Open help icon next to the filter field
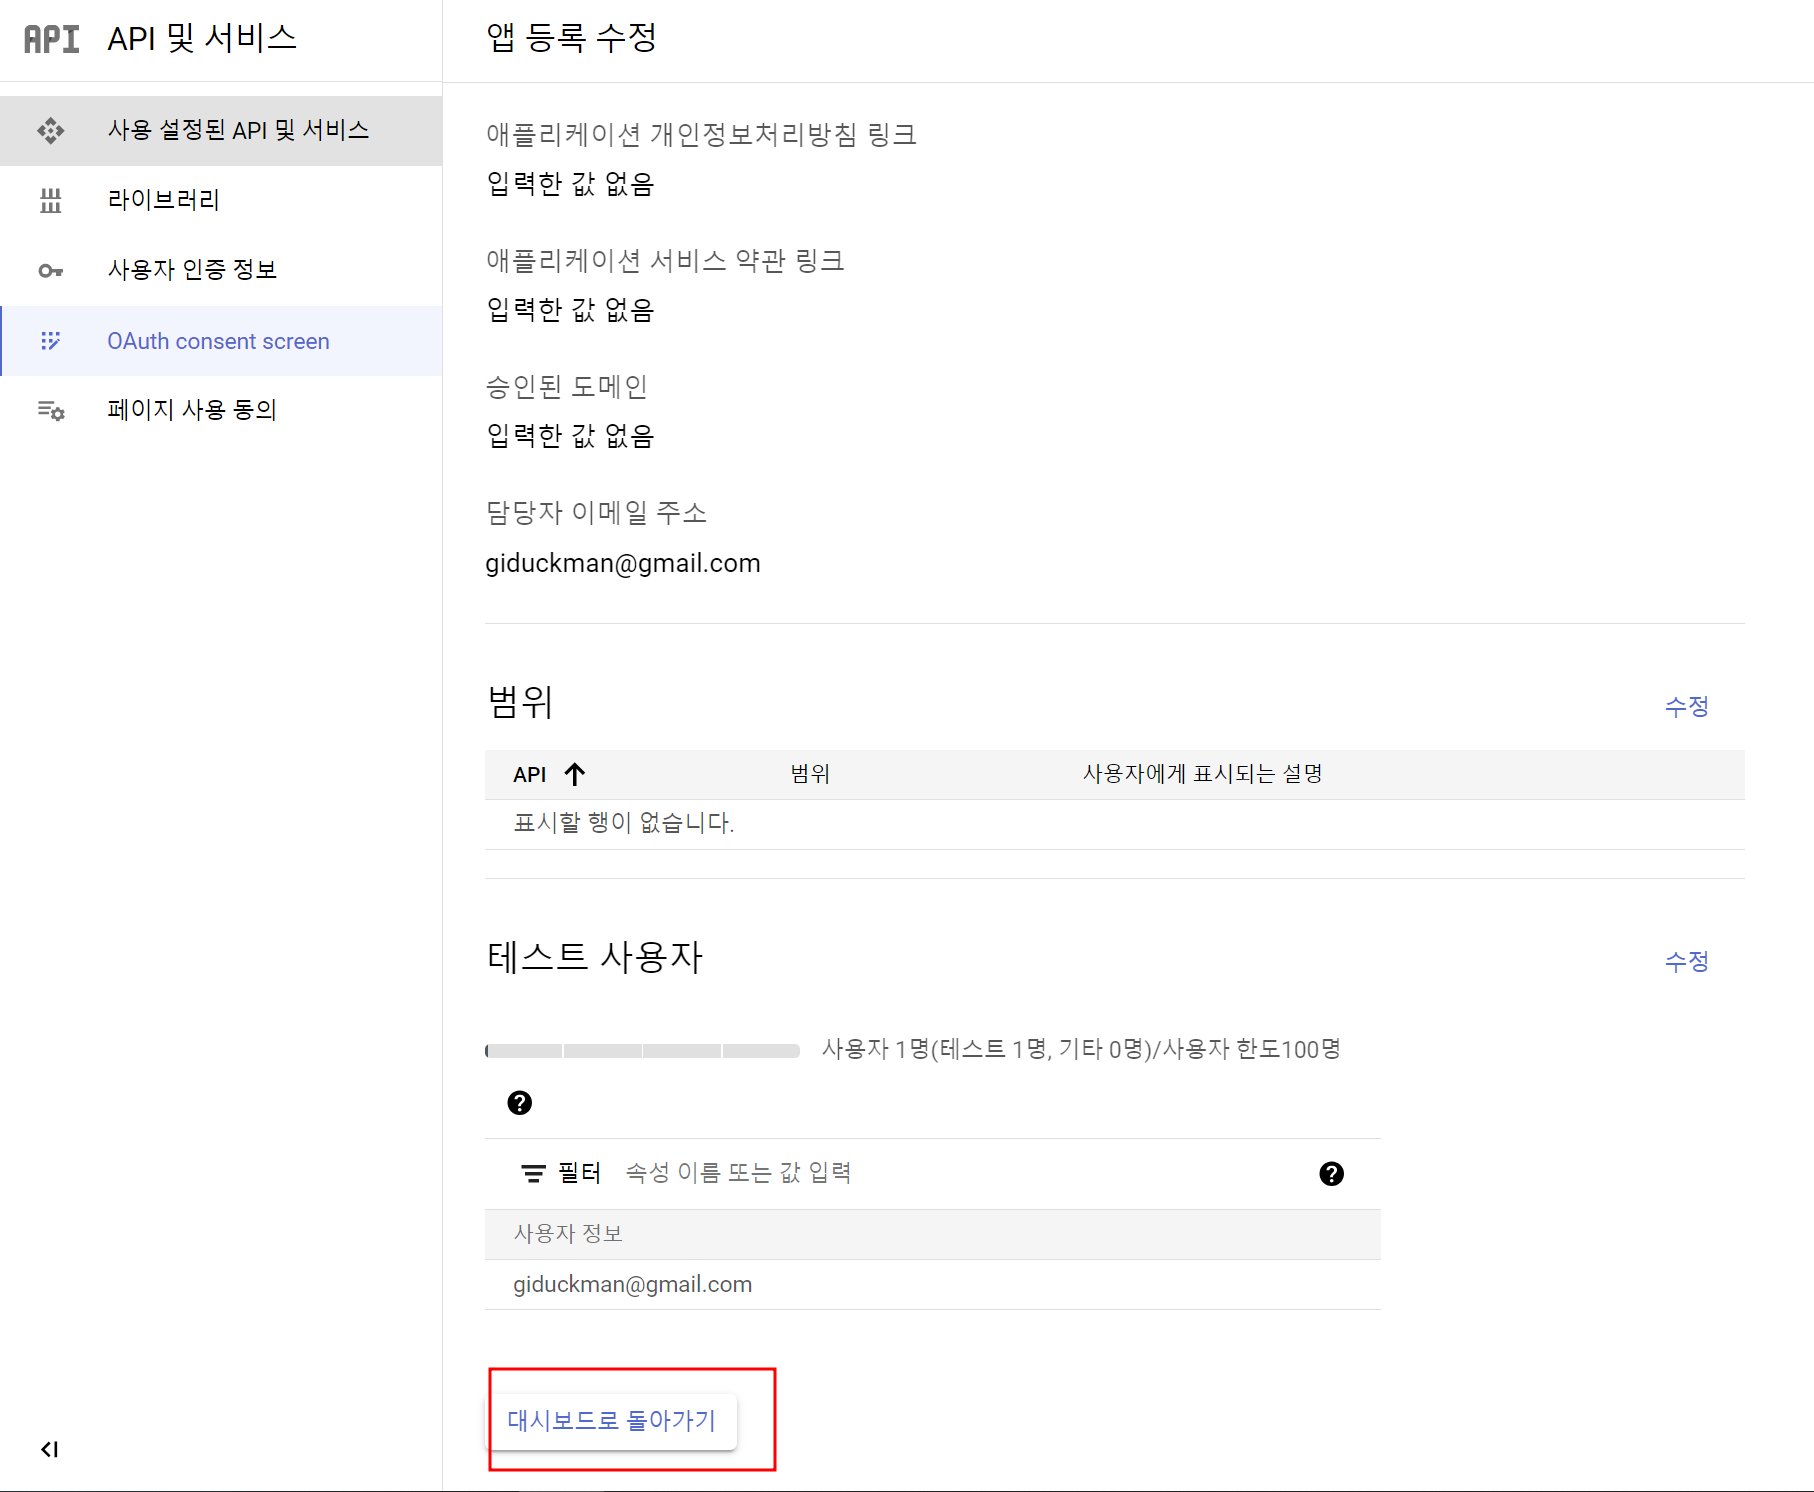The image size is (1814, 1492). [1332, 1174]
